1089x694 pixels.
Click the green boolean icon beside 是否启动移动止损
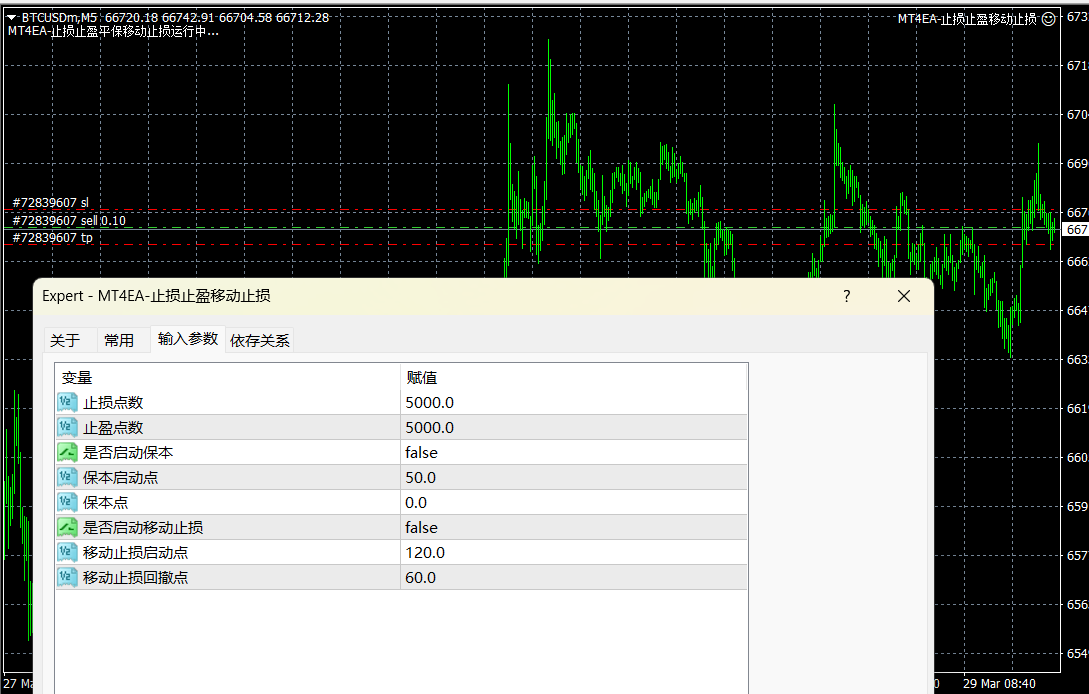click(x=67, y=528)
